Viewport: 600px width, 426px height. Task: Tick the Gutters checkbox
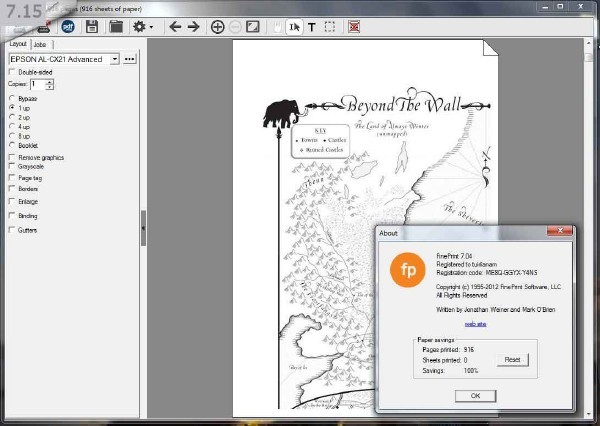13,230
